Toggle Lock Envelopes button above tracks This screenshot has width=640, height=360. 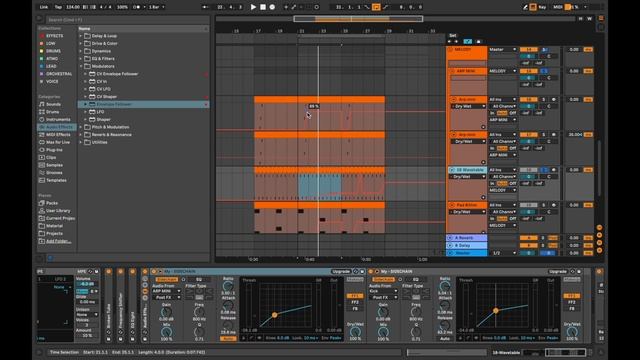(478, 41)
